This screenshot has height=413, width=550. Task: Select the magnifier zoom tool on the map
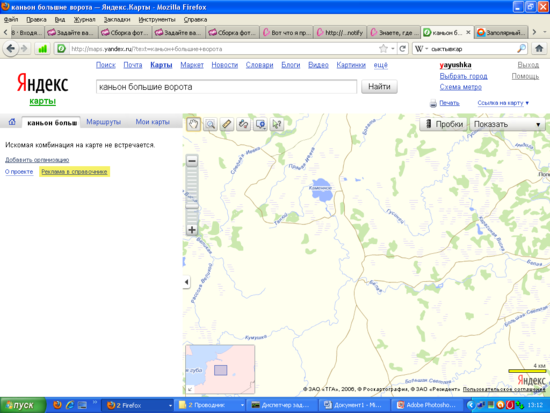(210, 124)
